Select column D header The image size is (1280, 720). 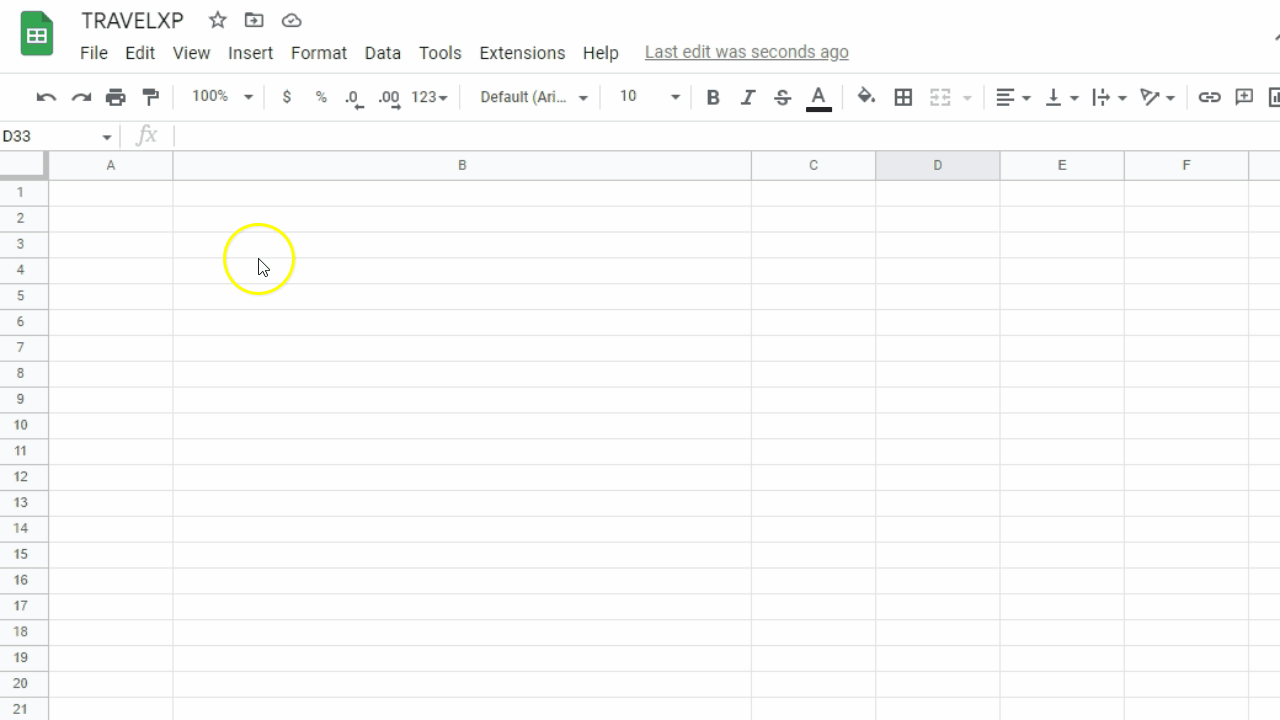938,165
